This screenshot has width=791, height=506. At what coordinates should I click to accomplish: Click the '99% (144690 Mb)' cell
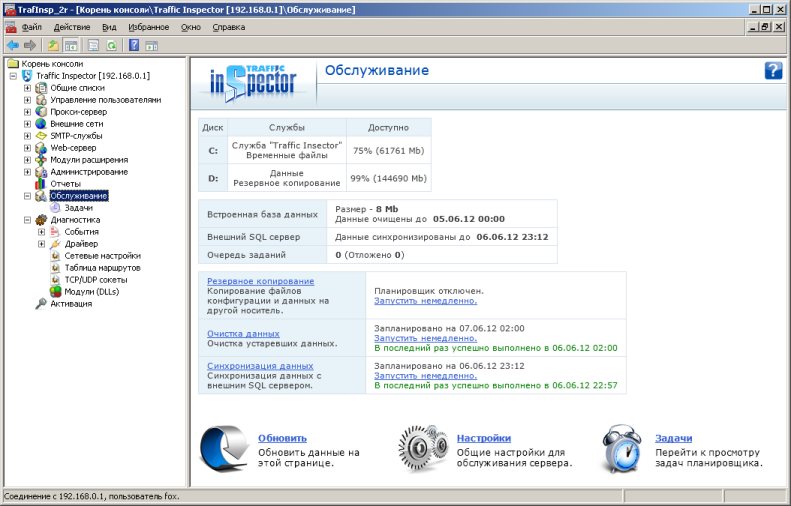click(x=388, y=178)
